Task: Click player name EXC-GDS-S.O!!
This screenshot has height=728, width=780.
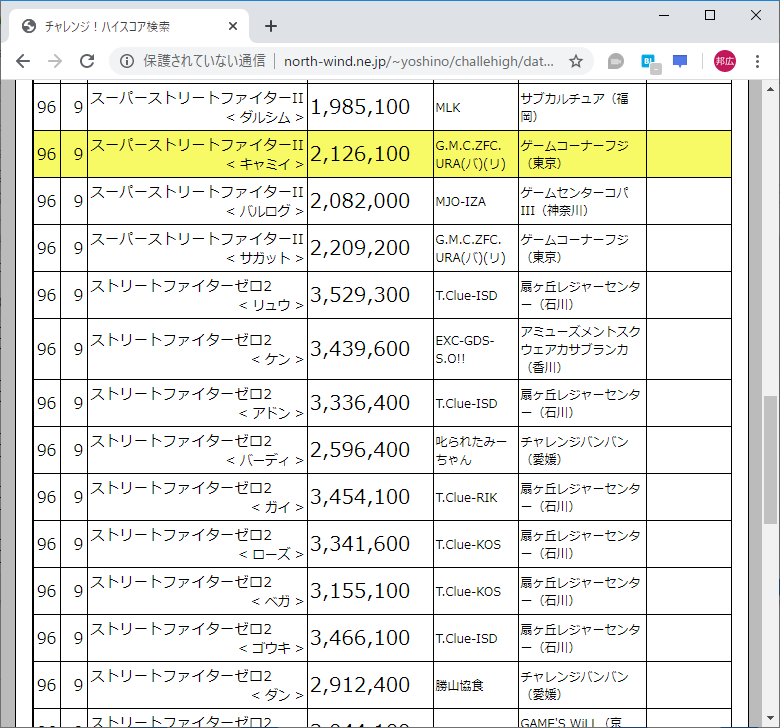Action: point(465,349)
